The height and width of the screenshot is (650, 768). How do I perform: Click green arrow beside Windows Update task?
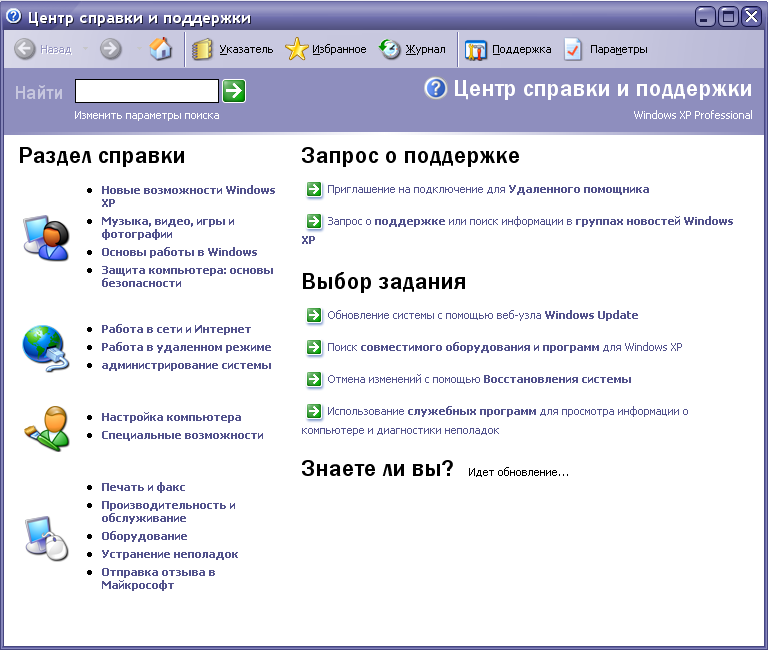pos(314,315)
